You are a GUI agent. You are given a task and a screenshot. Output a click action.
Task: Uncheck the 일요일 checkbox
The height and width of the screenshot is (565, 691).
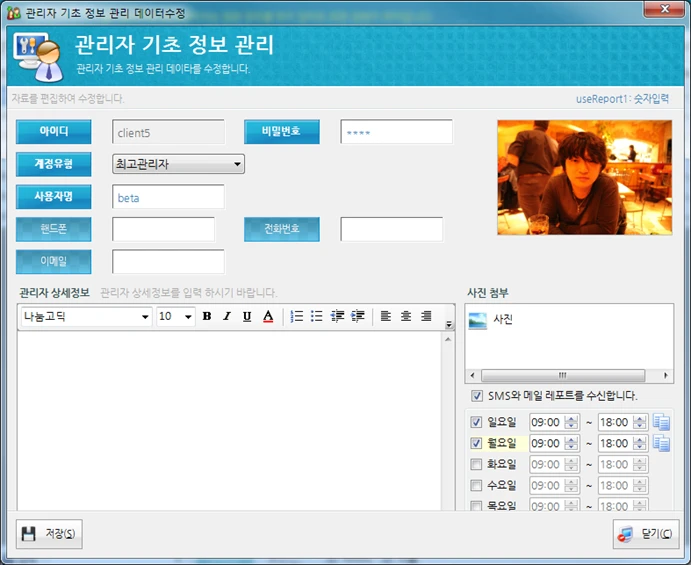(476, 422)
